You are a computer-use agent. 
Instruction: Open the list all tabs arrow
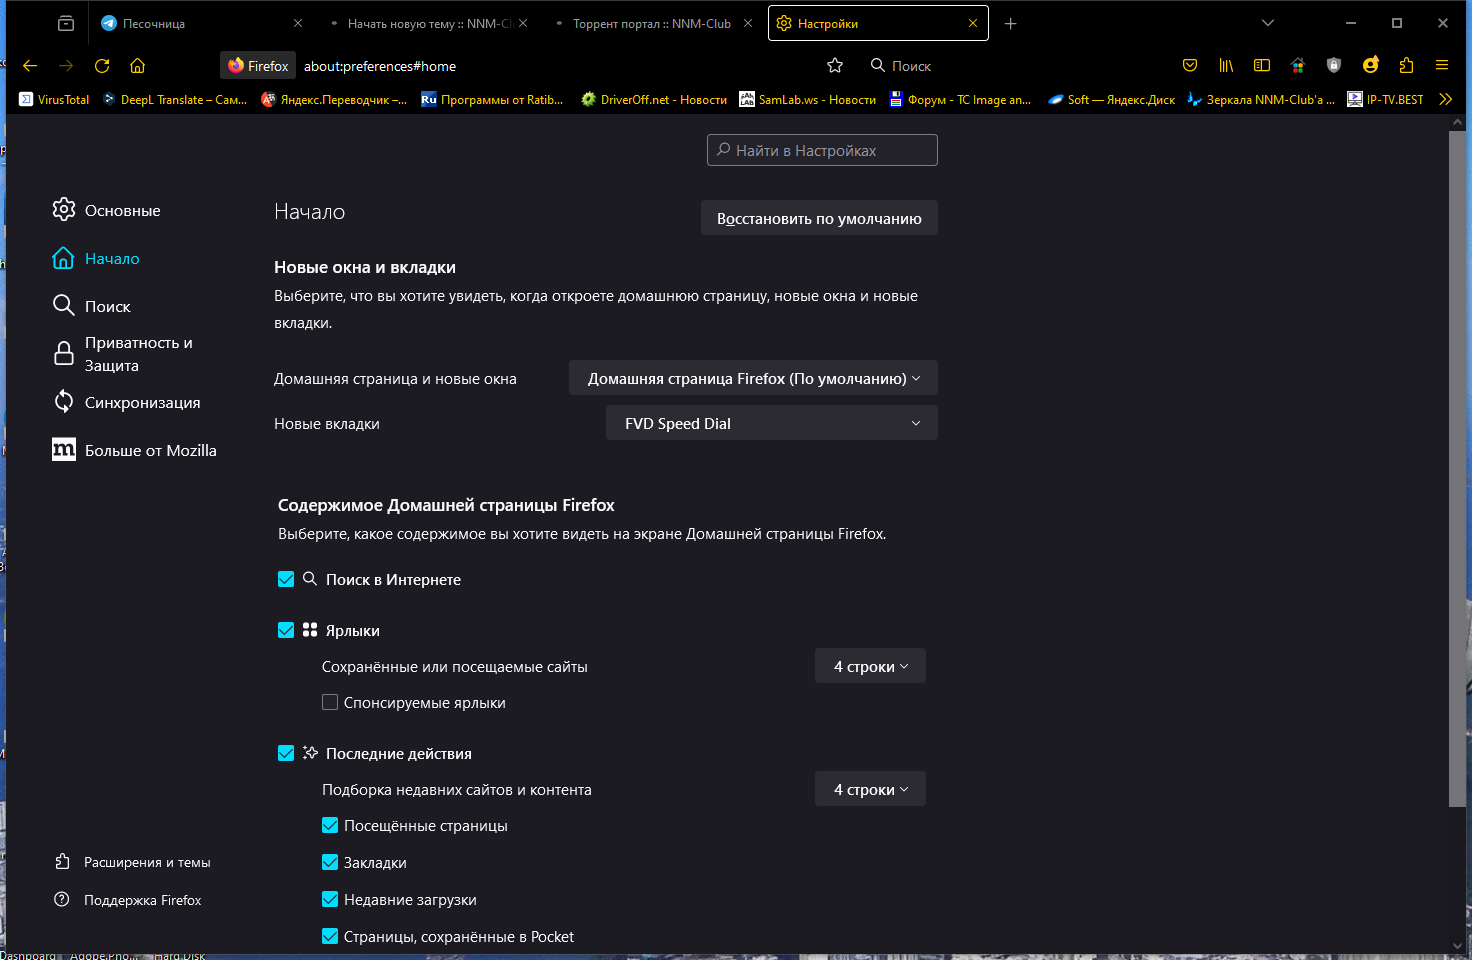[1268, 23]
